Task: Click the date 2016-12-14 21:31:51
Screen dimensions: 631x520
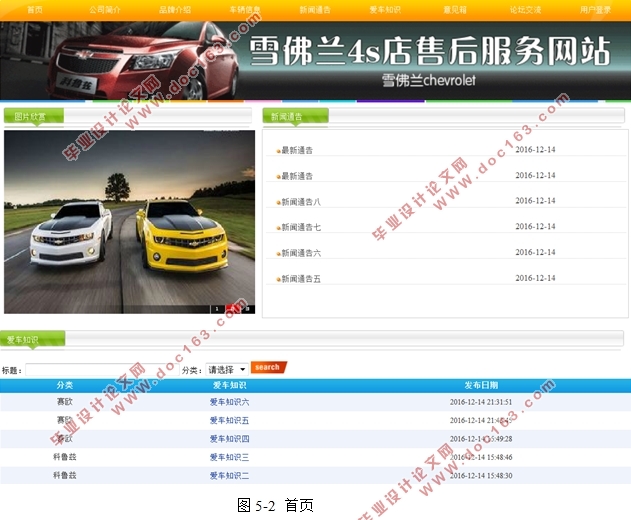Action: pos(481,402)
